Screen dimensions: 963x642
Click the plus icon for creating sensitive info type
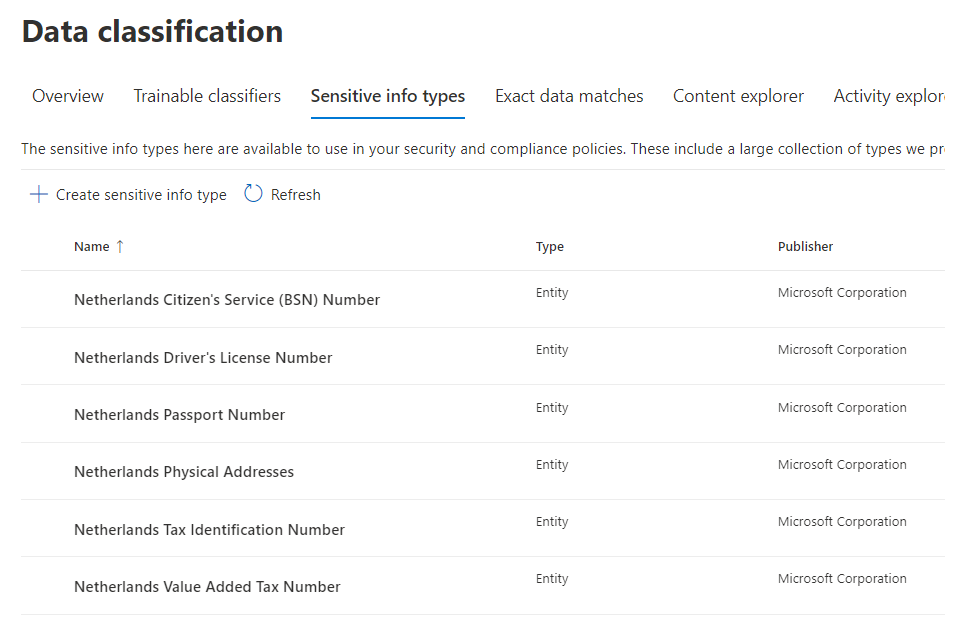tap(38, 195)
